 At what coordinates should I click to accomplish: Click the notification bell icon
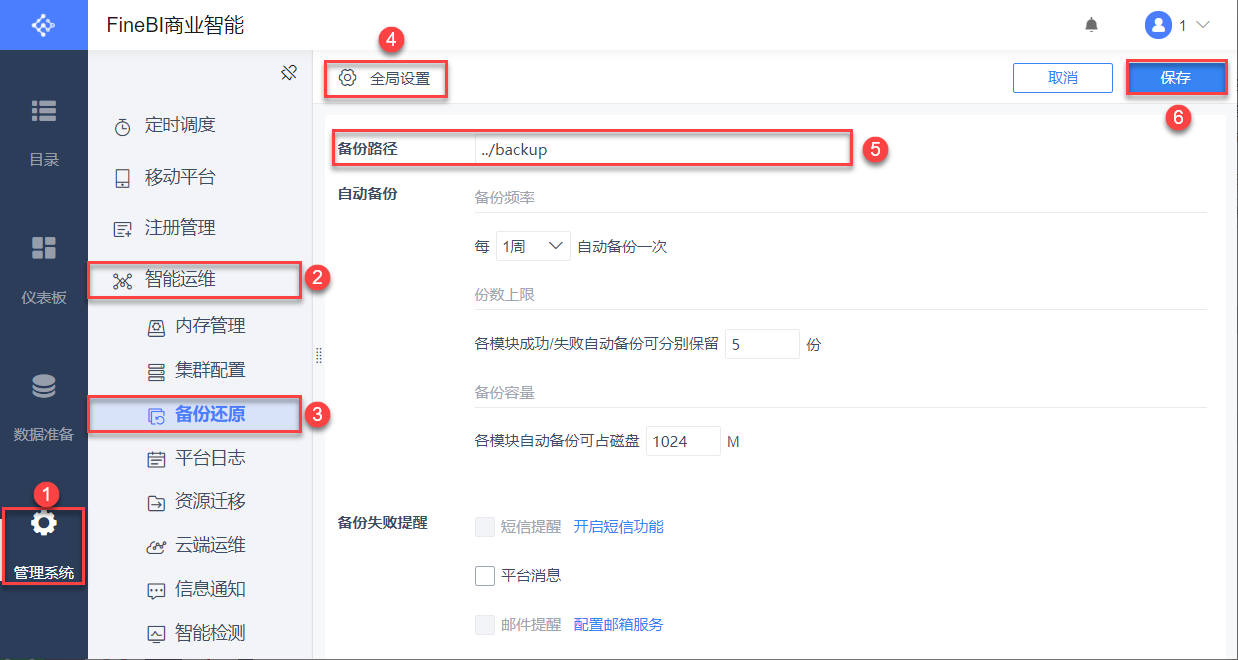(x=1091, y=25)
